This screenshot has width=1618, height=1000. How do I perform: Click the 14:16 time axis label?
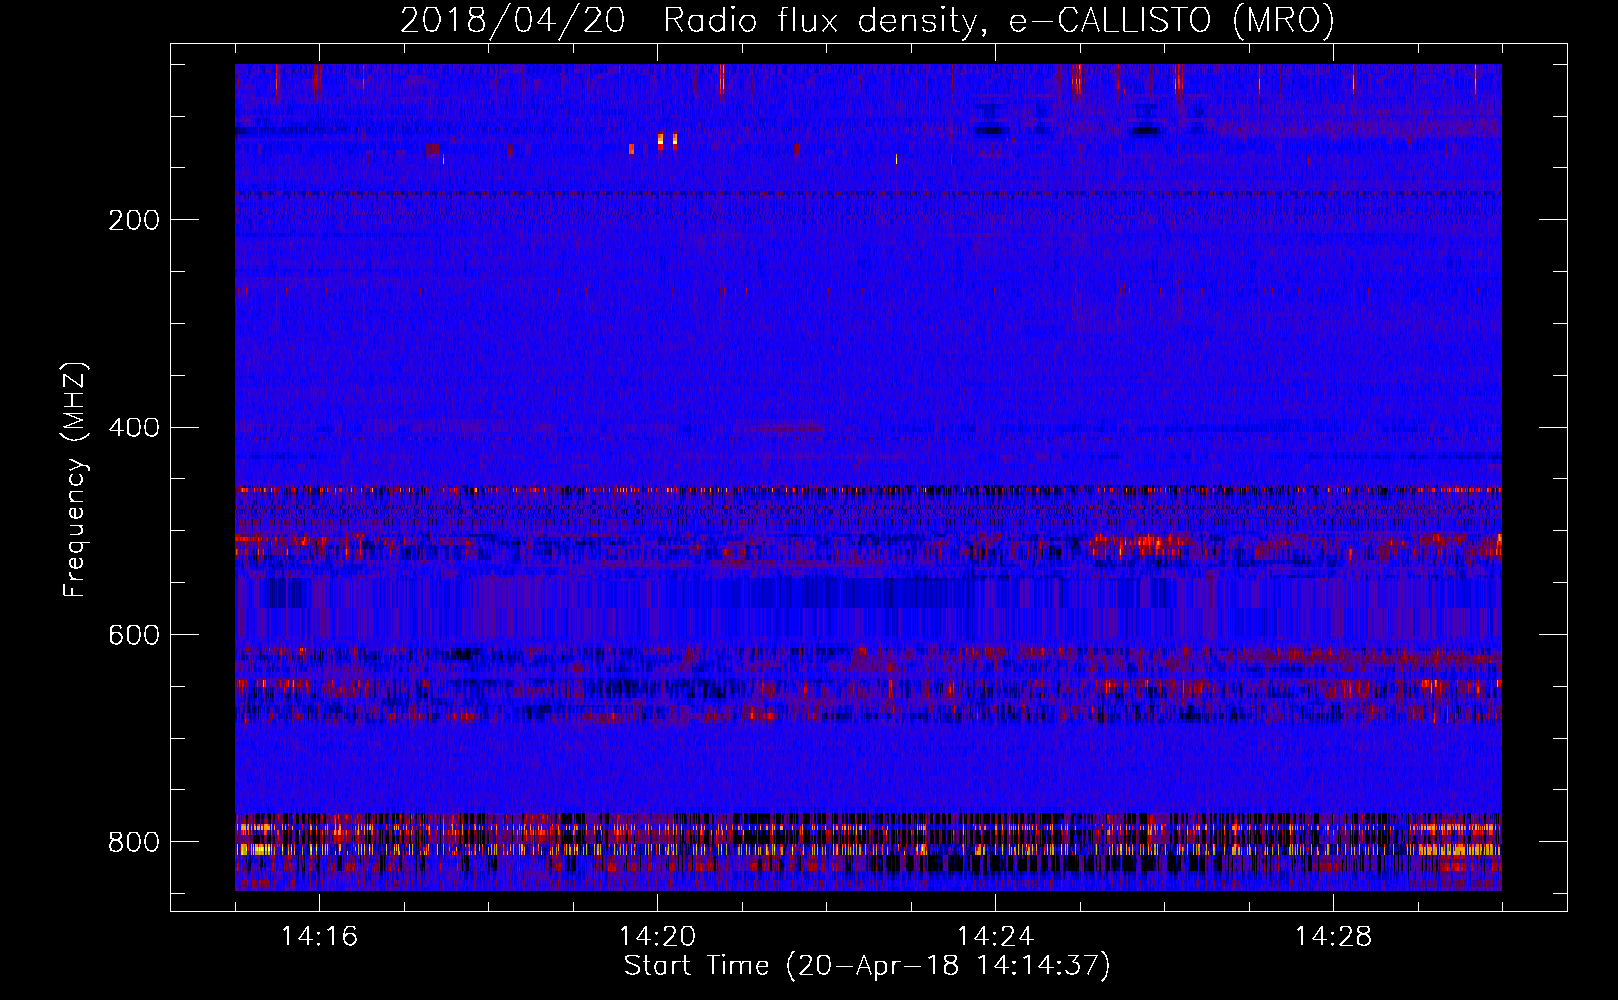pyautogui.click(x=319, y=936)
